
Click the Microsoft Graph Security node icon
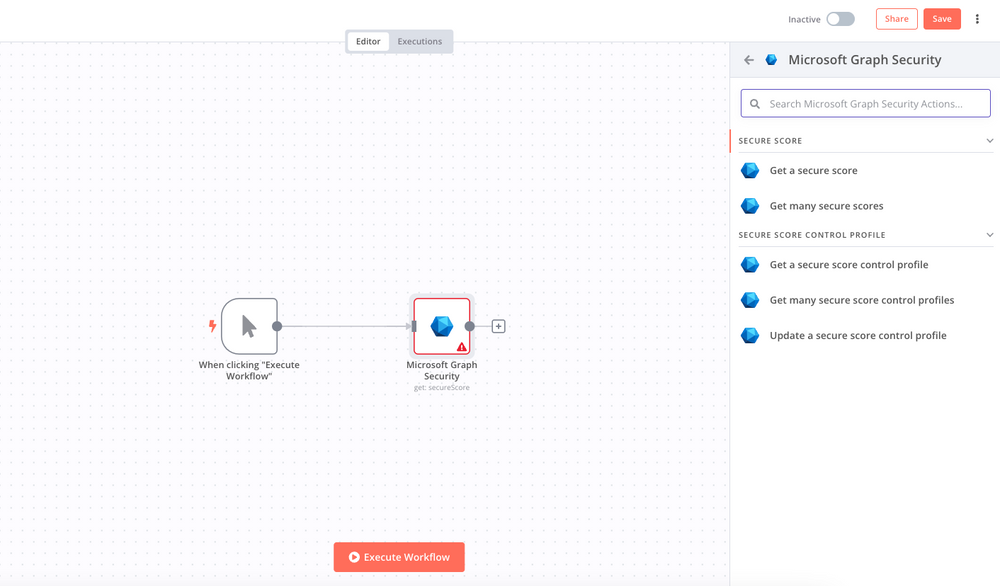(x=441, y=325)
